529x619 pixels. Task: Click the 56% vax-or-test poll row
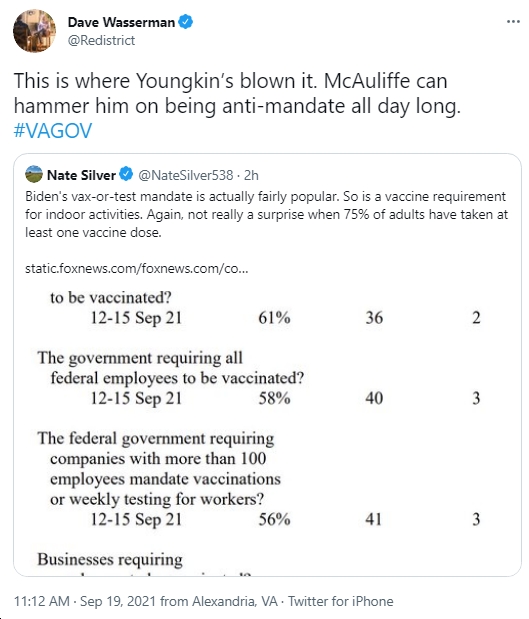(285, 519)
